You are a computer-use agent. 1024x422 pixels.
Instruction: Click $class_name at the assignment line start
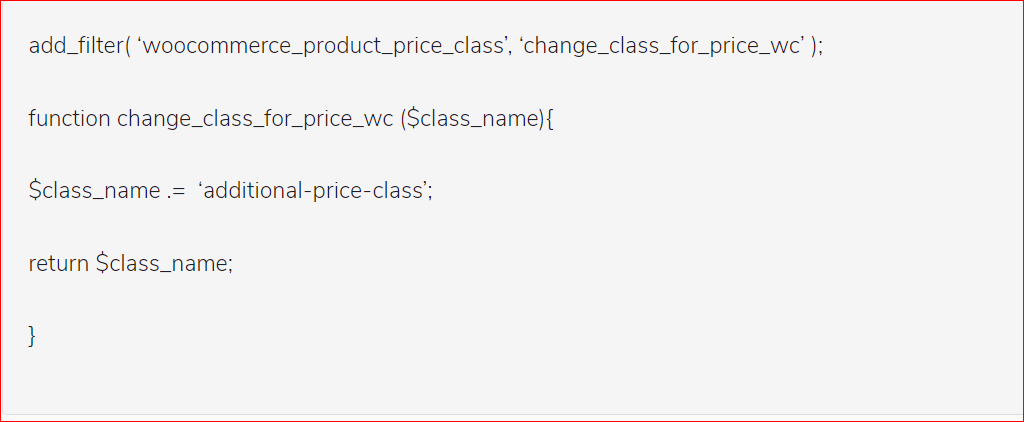pos(94,191)
